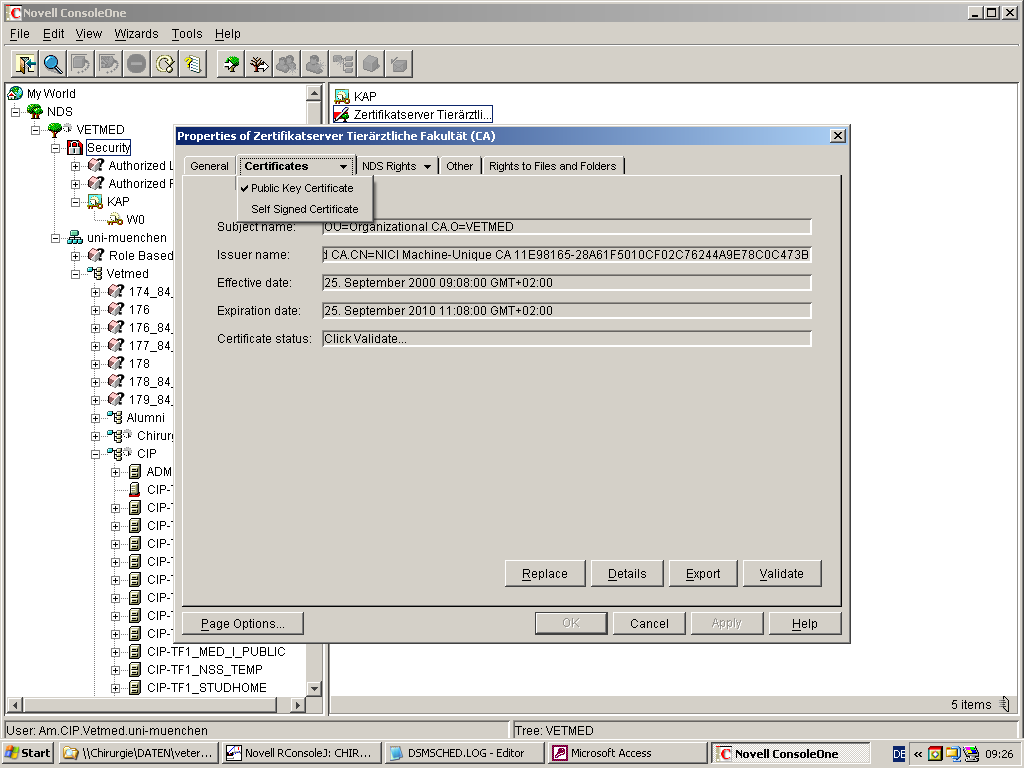Expand the CIP-TF1_NSS_TEMP volume node

[116, 670]
